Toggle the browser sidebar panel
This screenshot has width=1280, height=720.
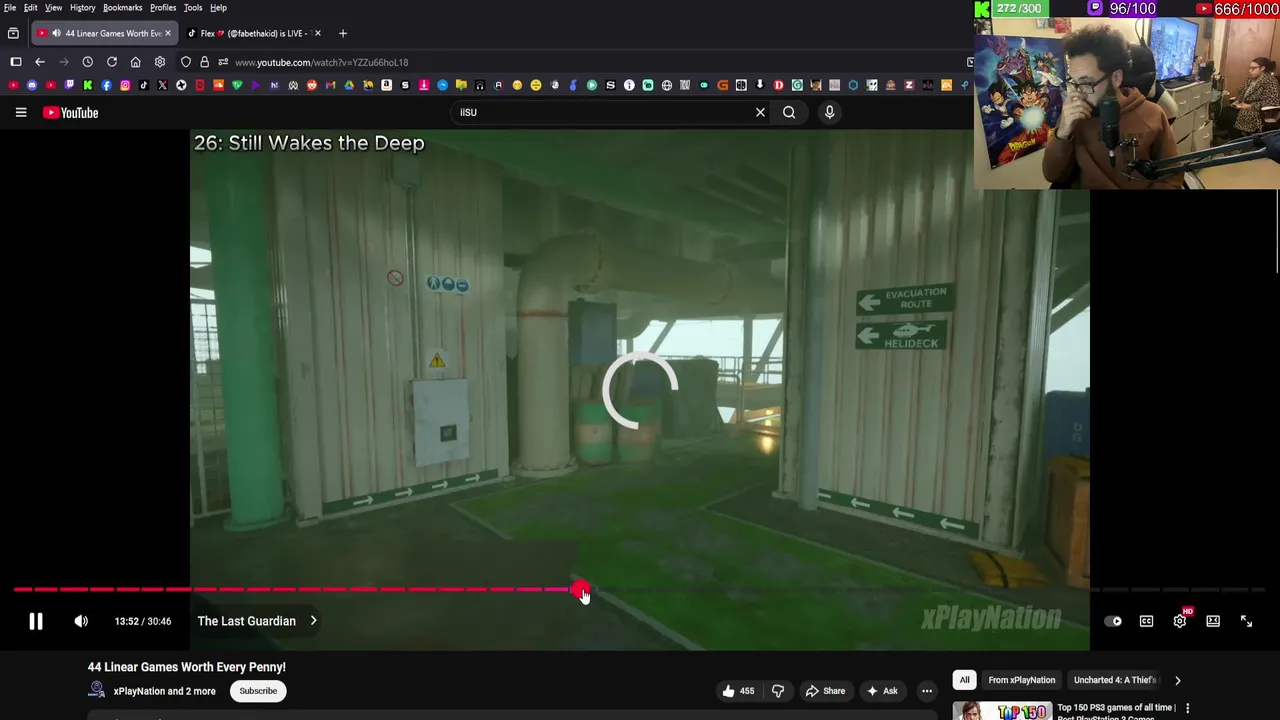[x=16, y=62]
